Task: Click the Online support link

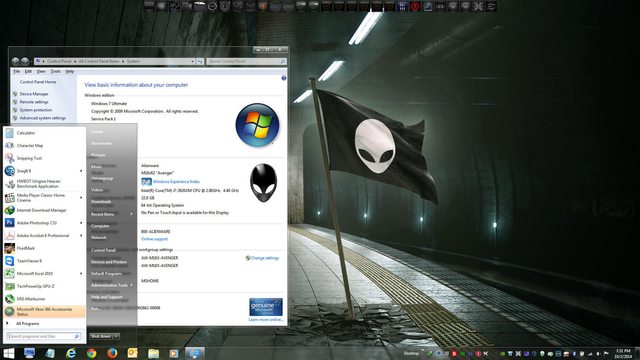Action: (x=154, y=239)
